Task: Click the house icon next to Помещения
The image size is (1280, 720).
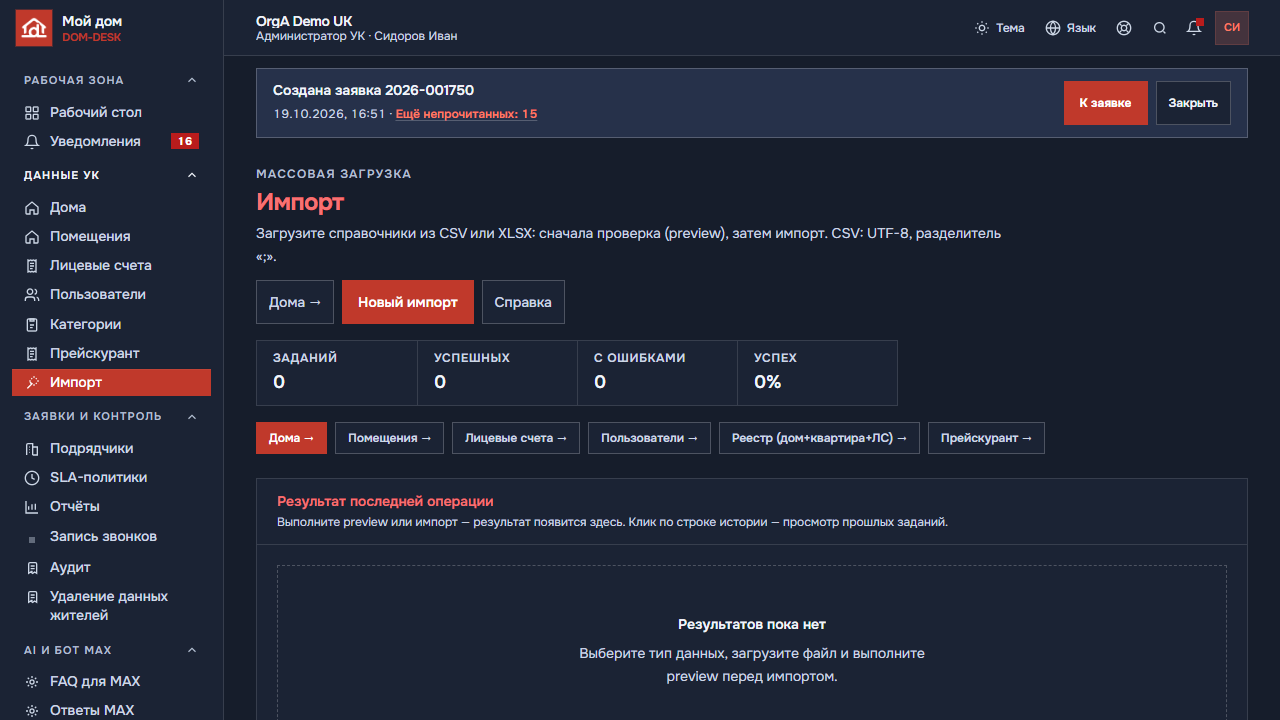Action: pos(32,237)
